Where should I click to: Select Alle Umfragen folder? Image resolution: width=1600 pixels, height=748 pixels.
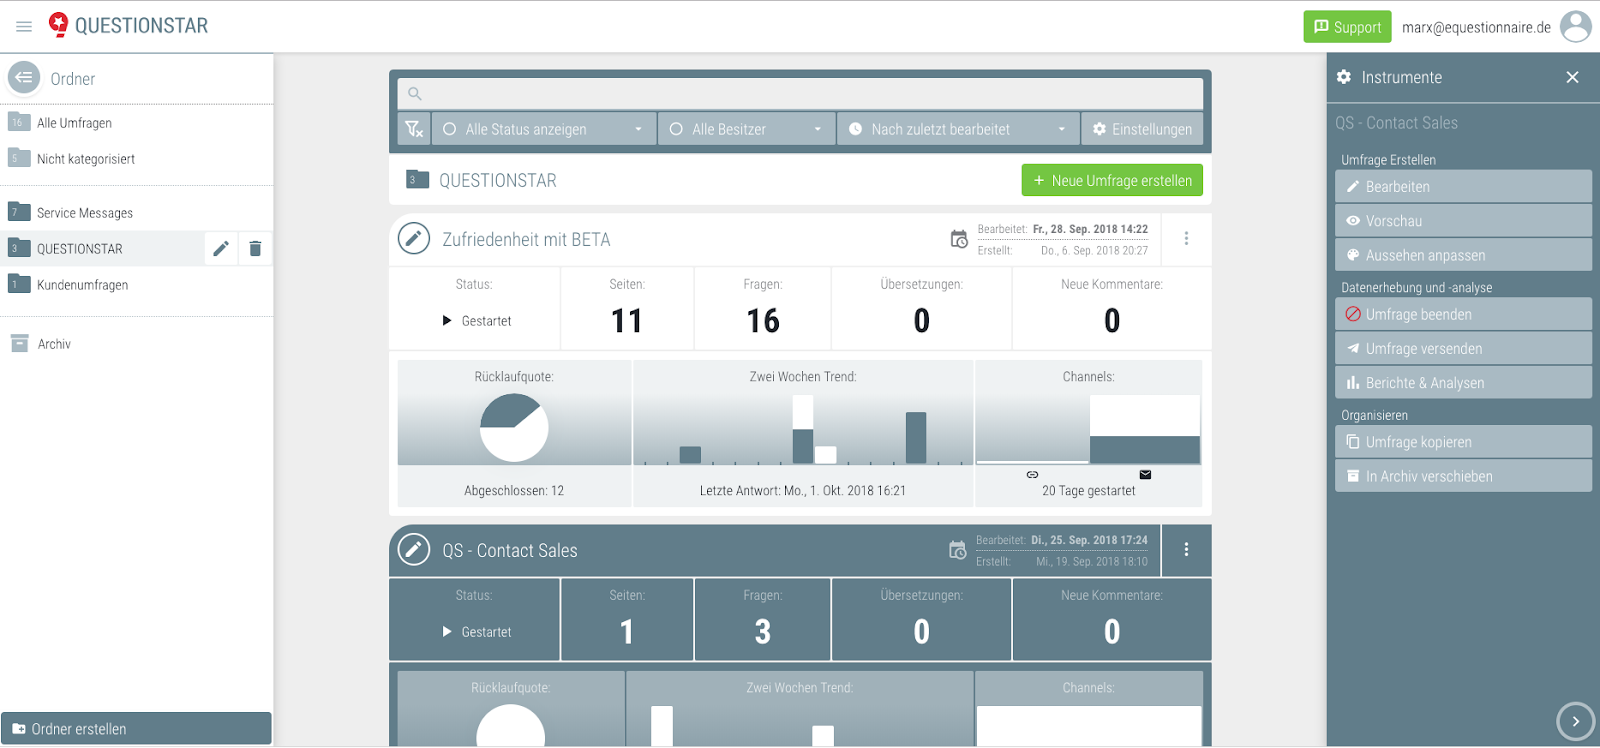point(137,123)
